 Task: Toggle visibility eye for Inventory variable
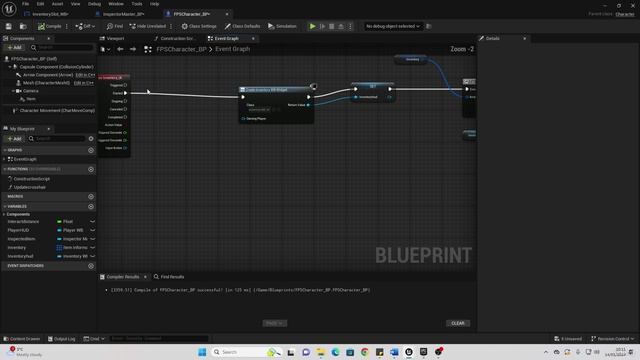pyautogui.click(x=93, y=247)
